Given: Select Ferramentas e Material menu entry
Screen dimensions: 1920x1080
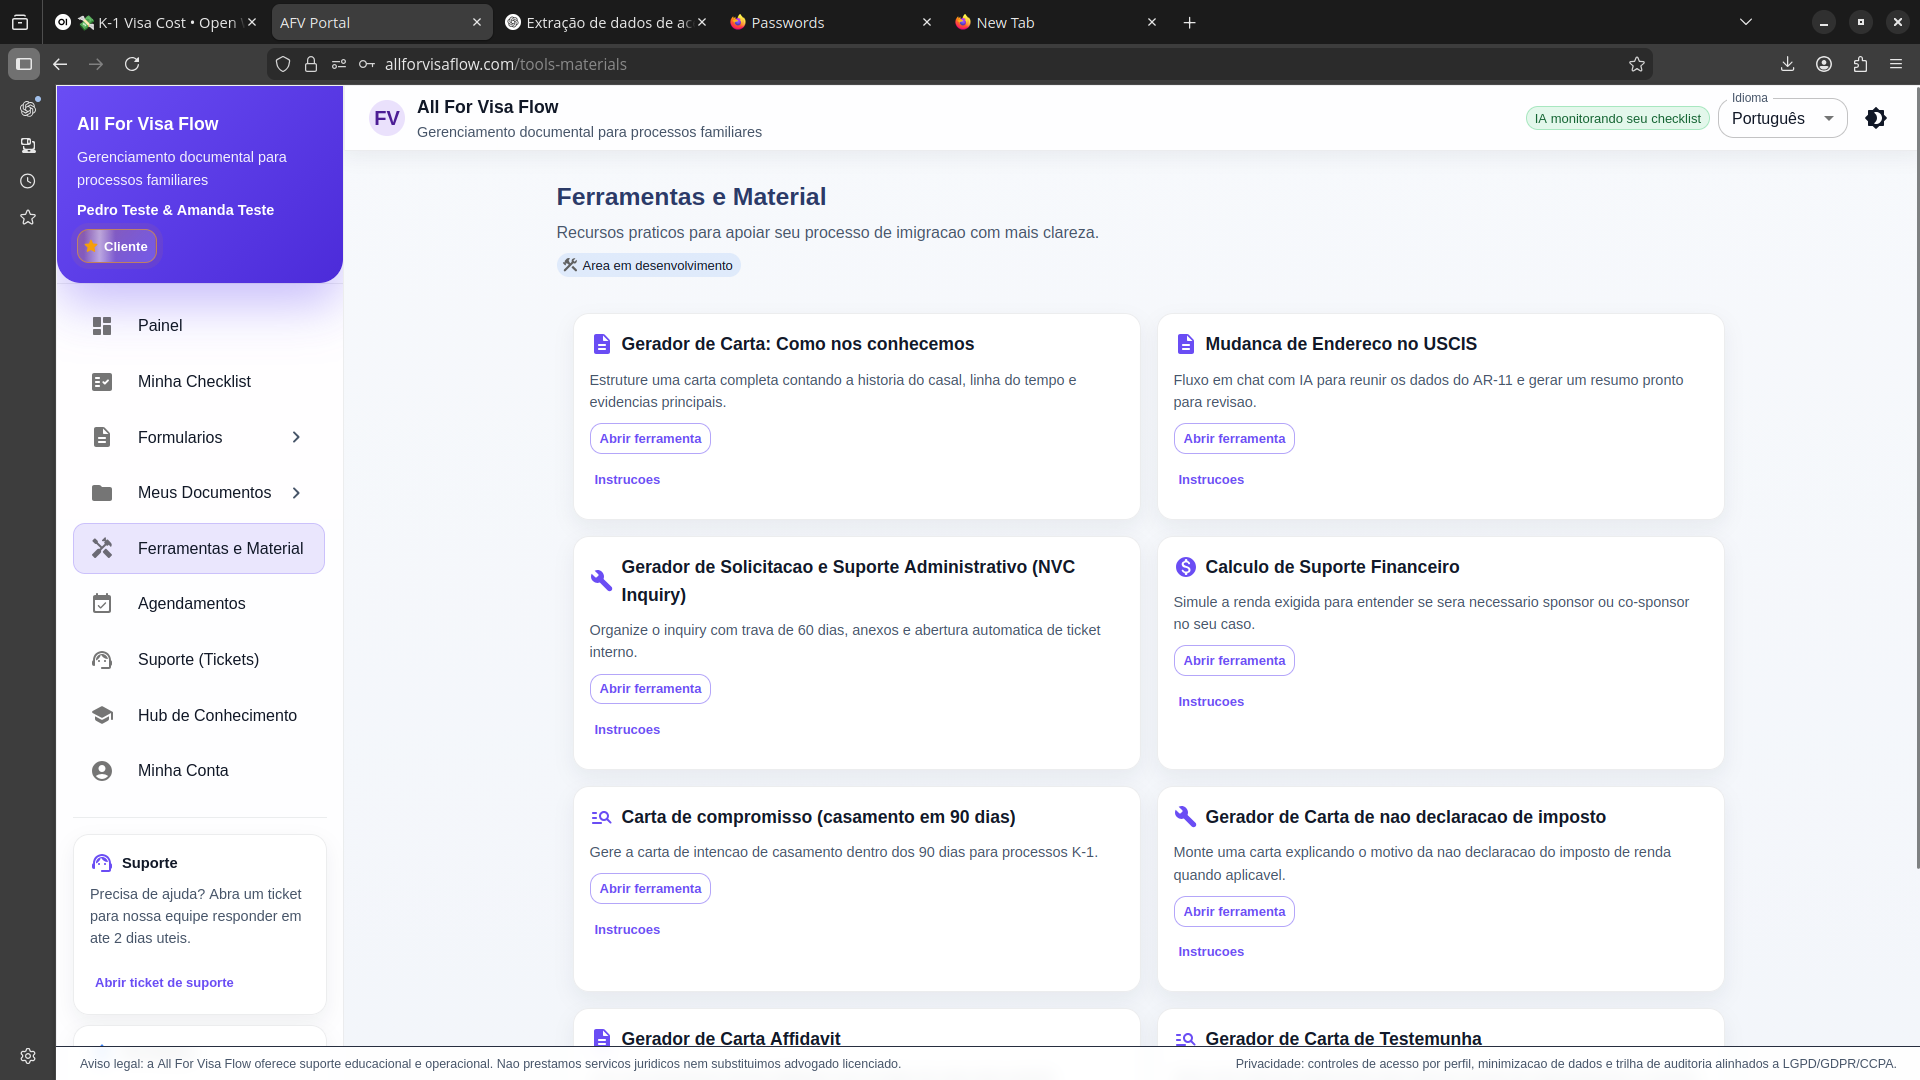Looking at the screenshot, I should coord(199,548).
